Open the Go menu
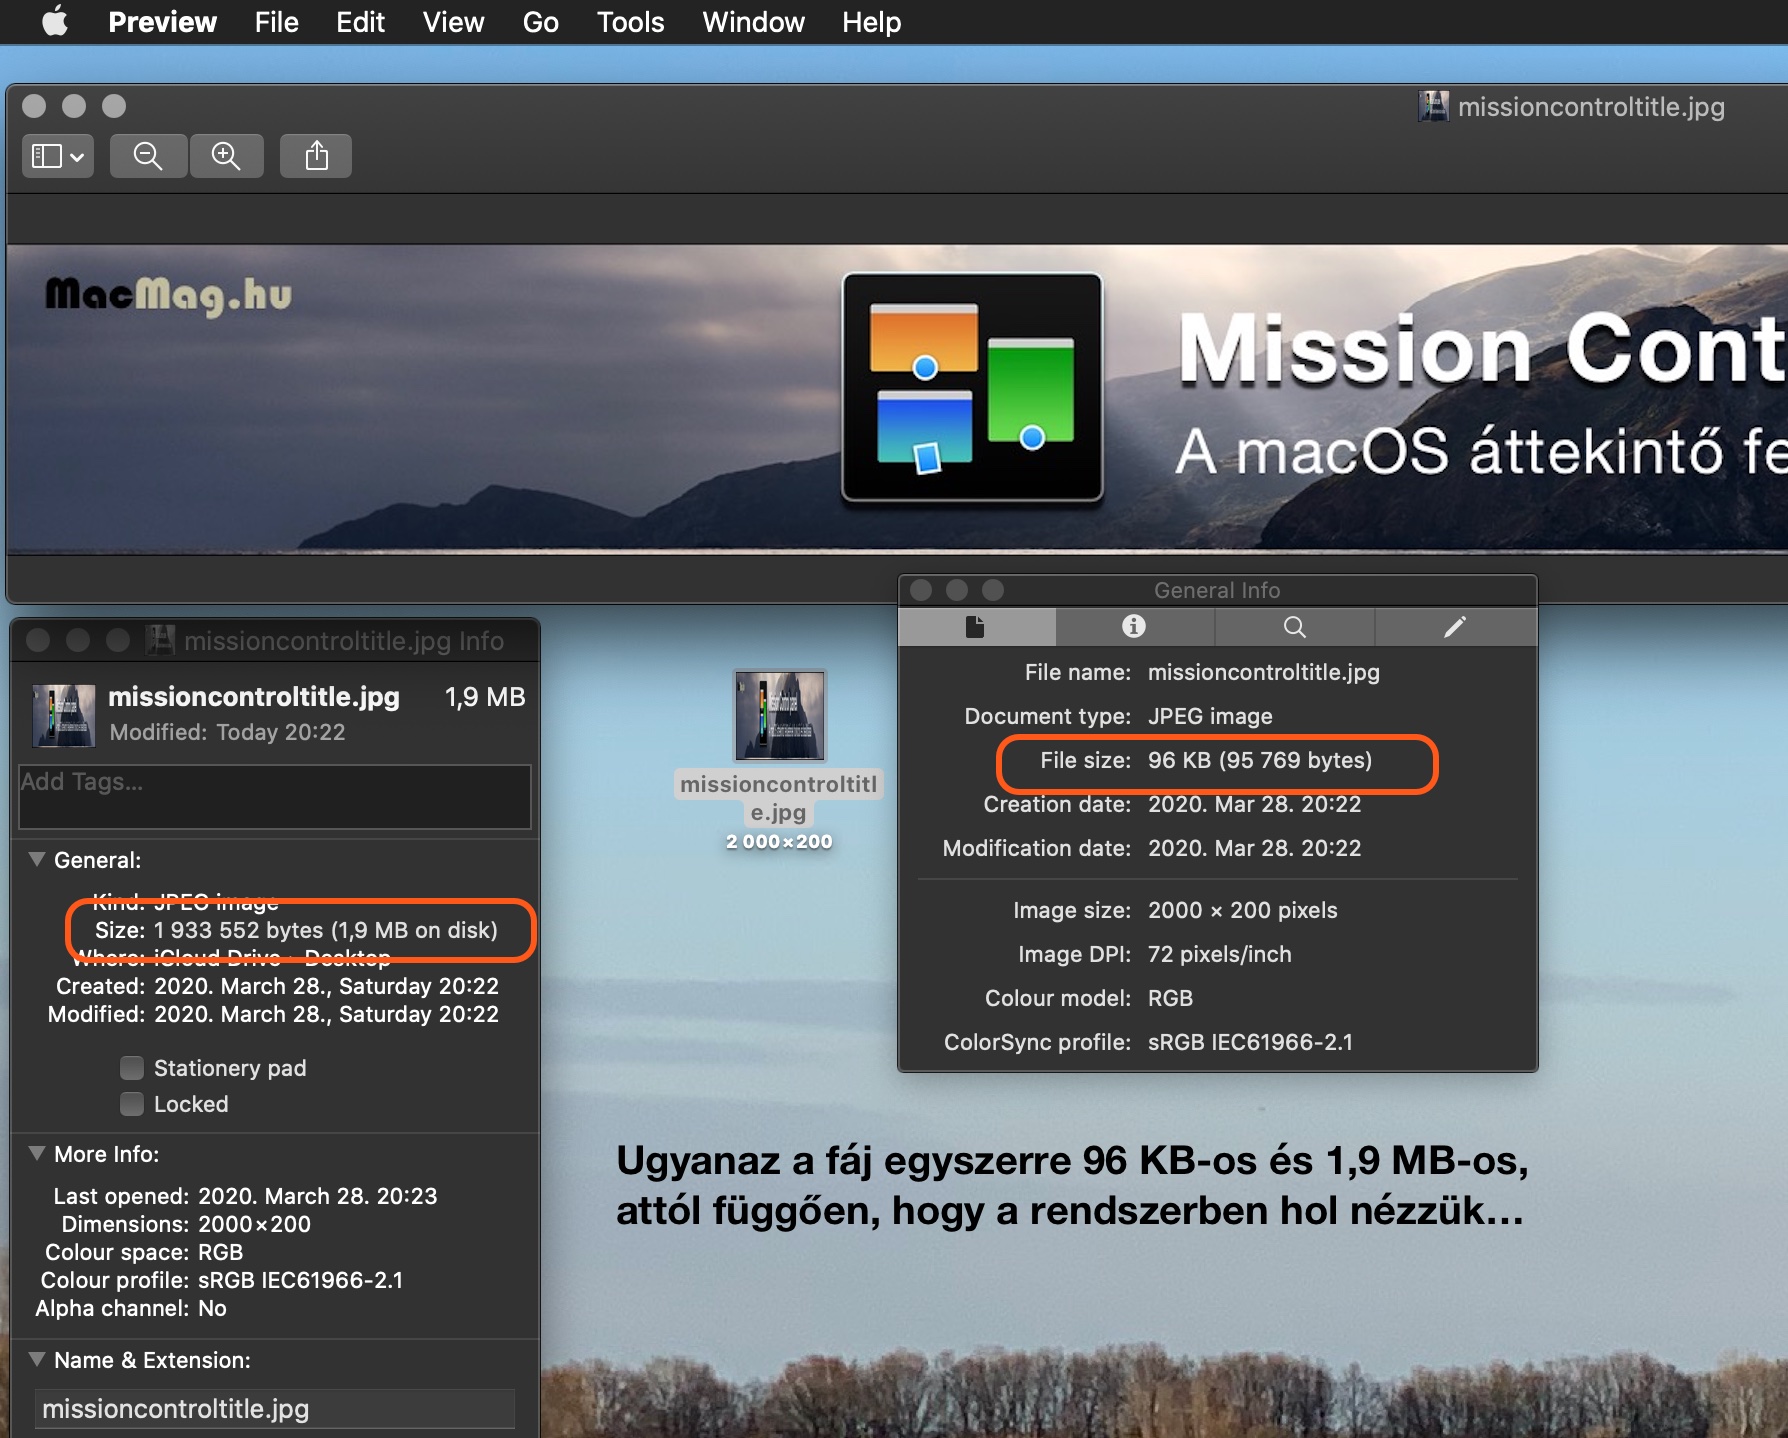The image size is (1788, 1438). click(x=540, y=22)
